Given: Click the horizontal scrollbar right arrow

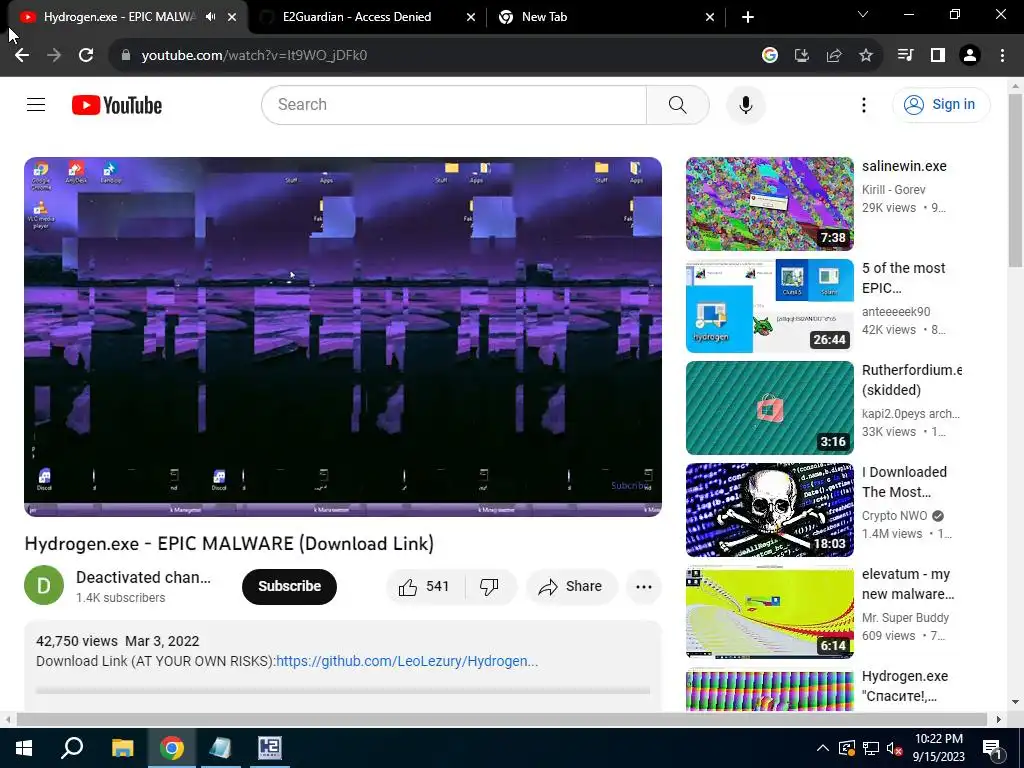Looking at the screenshot, I should pyautogui.click(x=998, y=720).
